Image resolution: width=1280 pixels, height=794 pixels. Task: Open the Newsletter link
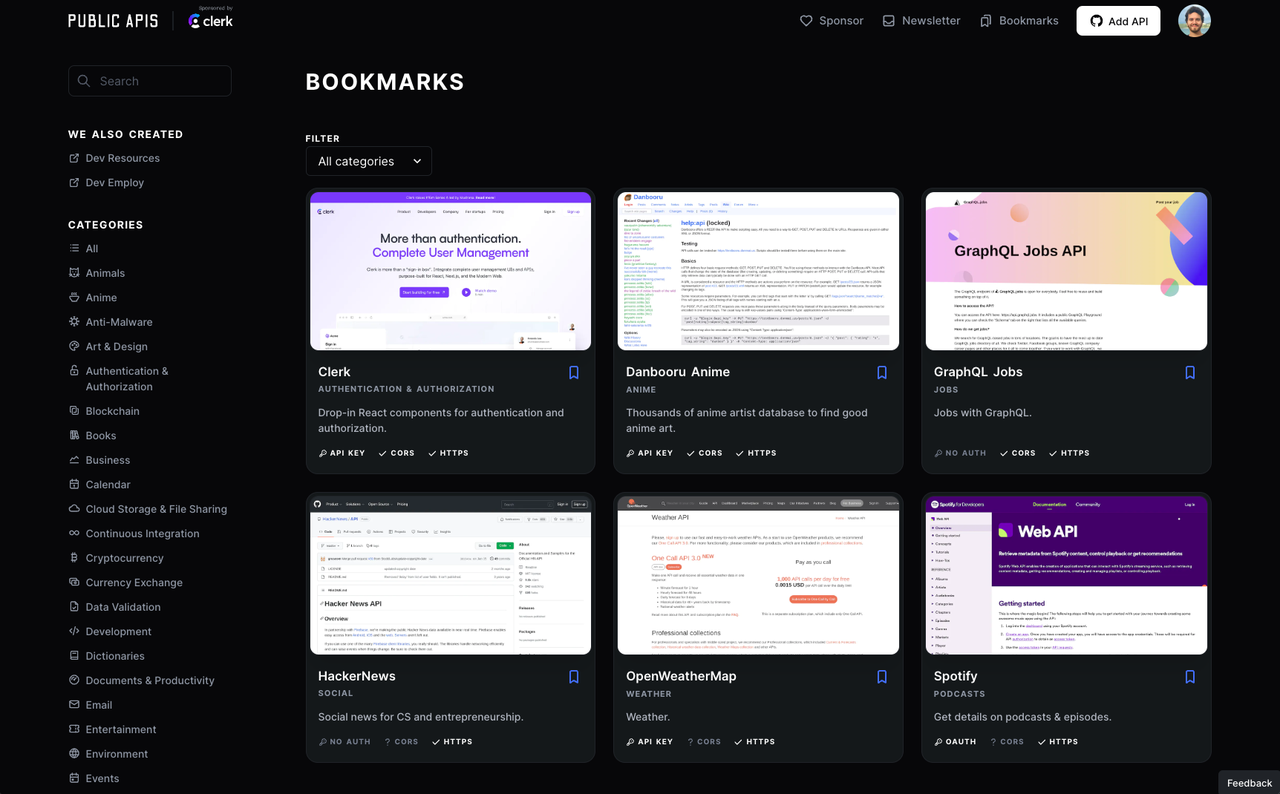(x=921, y=20)
